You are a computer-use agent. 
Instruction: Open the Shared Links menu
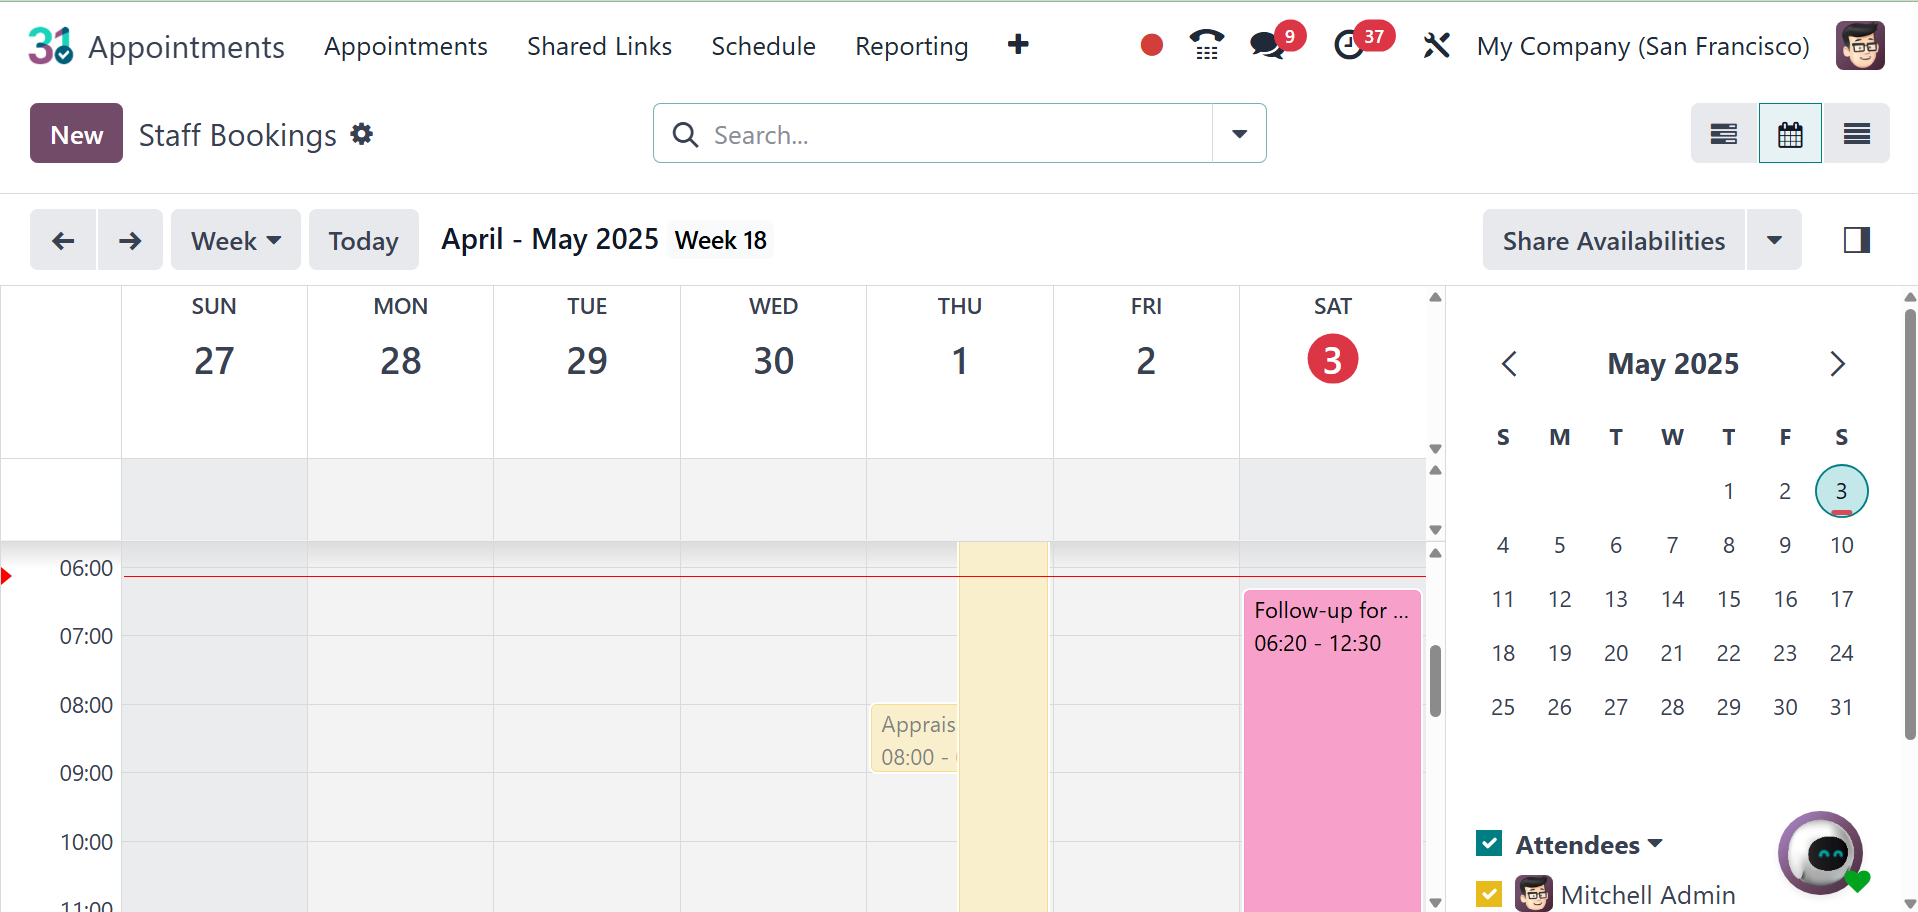click(599, 46)
